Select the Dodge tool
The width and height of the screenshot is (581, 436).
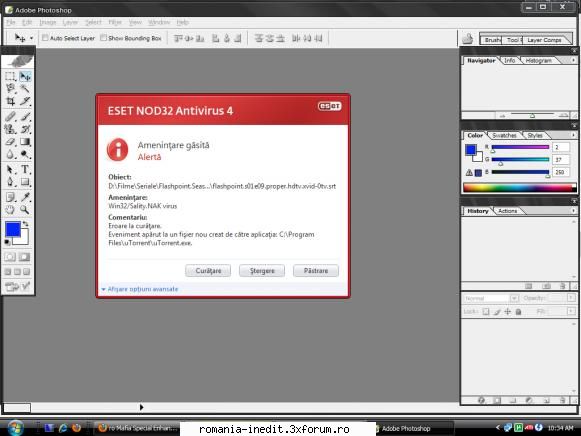pyautogui.click(x=25, y=154)
